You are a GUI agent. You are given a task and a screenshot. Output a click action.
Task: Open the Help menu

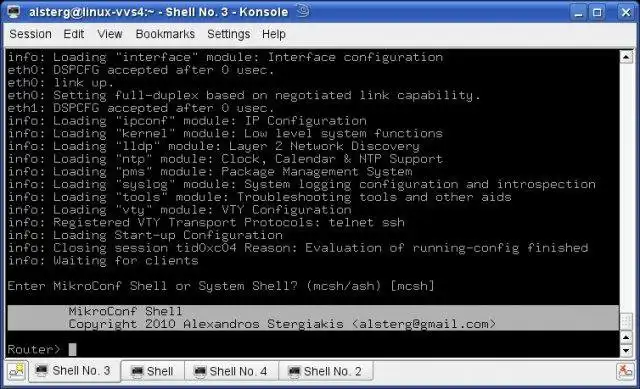coord(273,34)
